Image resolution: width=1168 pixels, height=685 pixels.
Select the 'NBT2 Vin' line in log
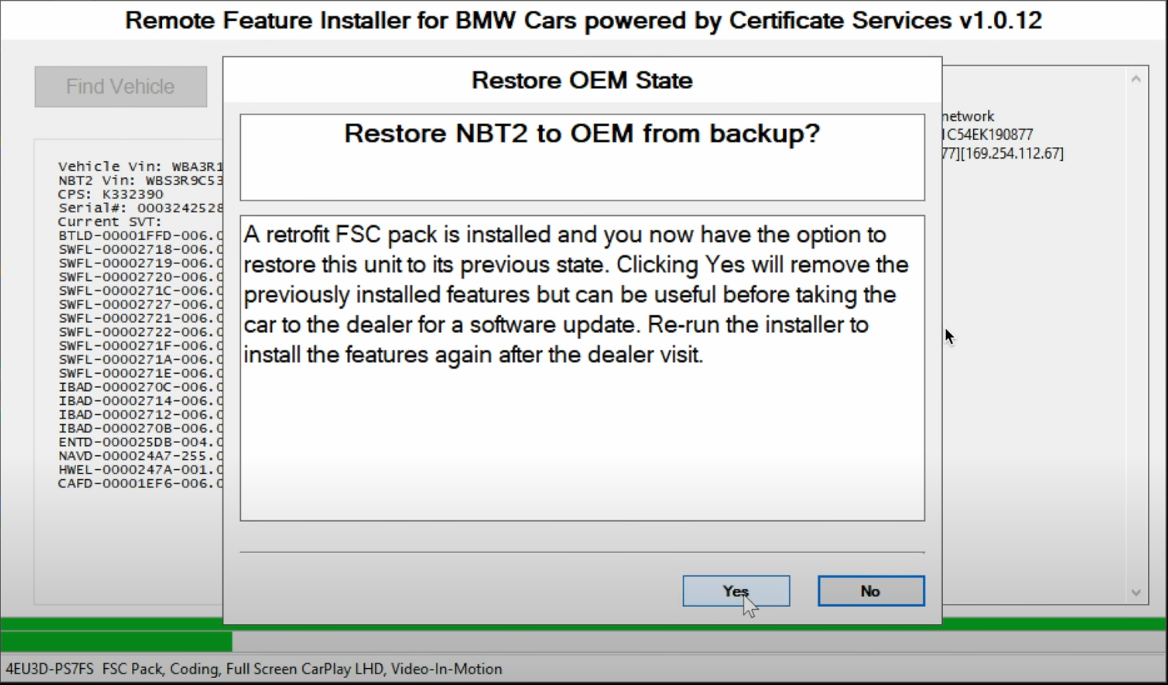click(x=141, y=181)
